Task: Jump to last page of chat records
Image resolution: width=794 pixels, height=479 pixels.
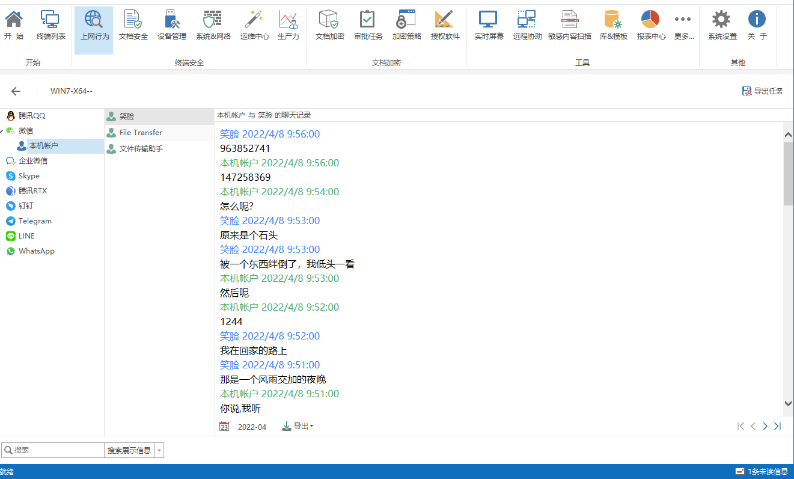Action: tap(777, 426)
